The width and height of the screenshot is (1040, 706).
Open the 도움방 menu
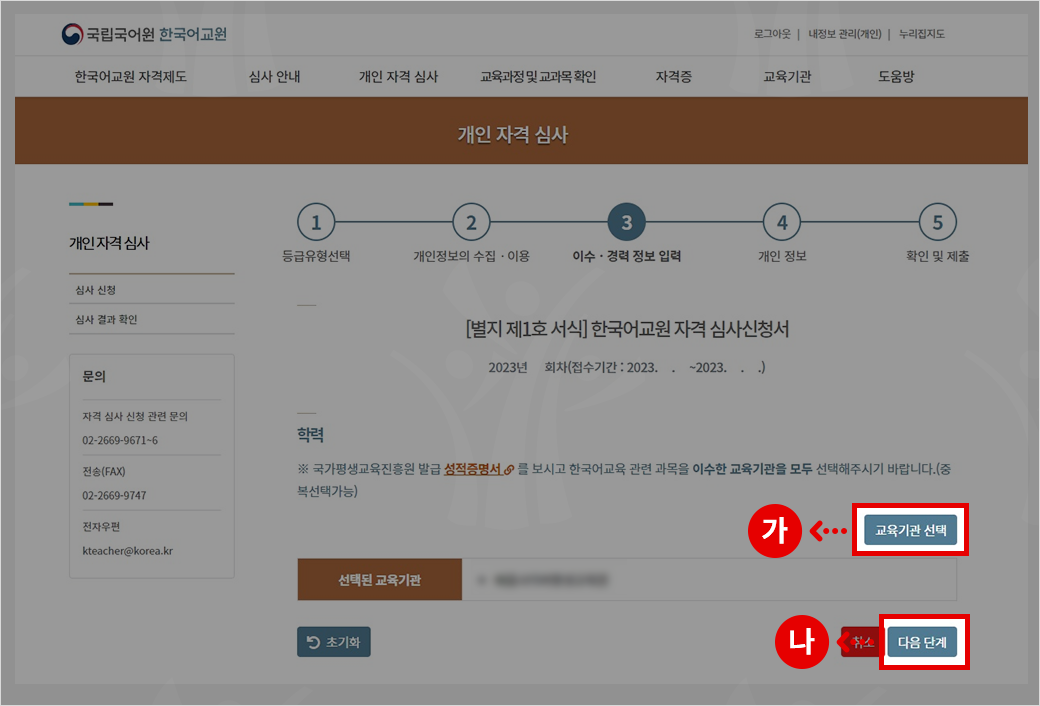[896, 77]
